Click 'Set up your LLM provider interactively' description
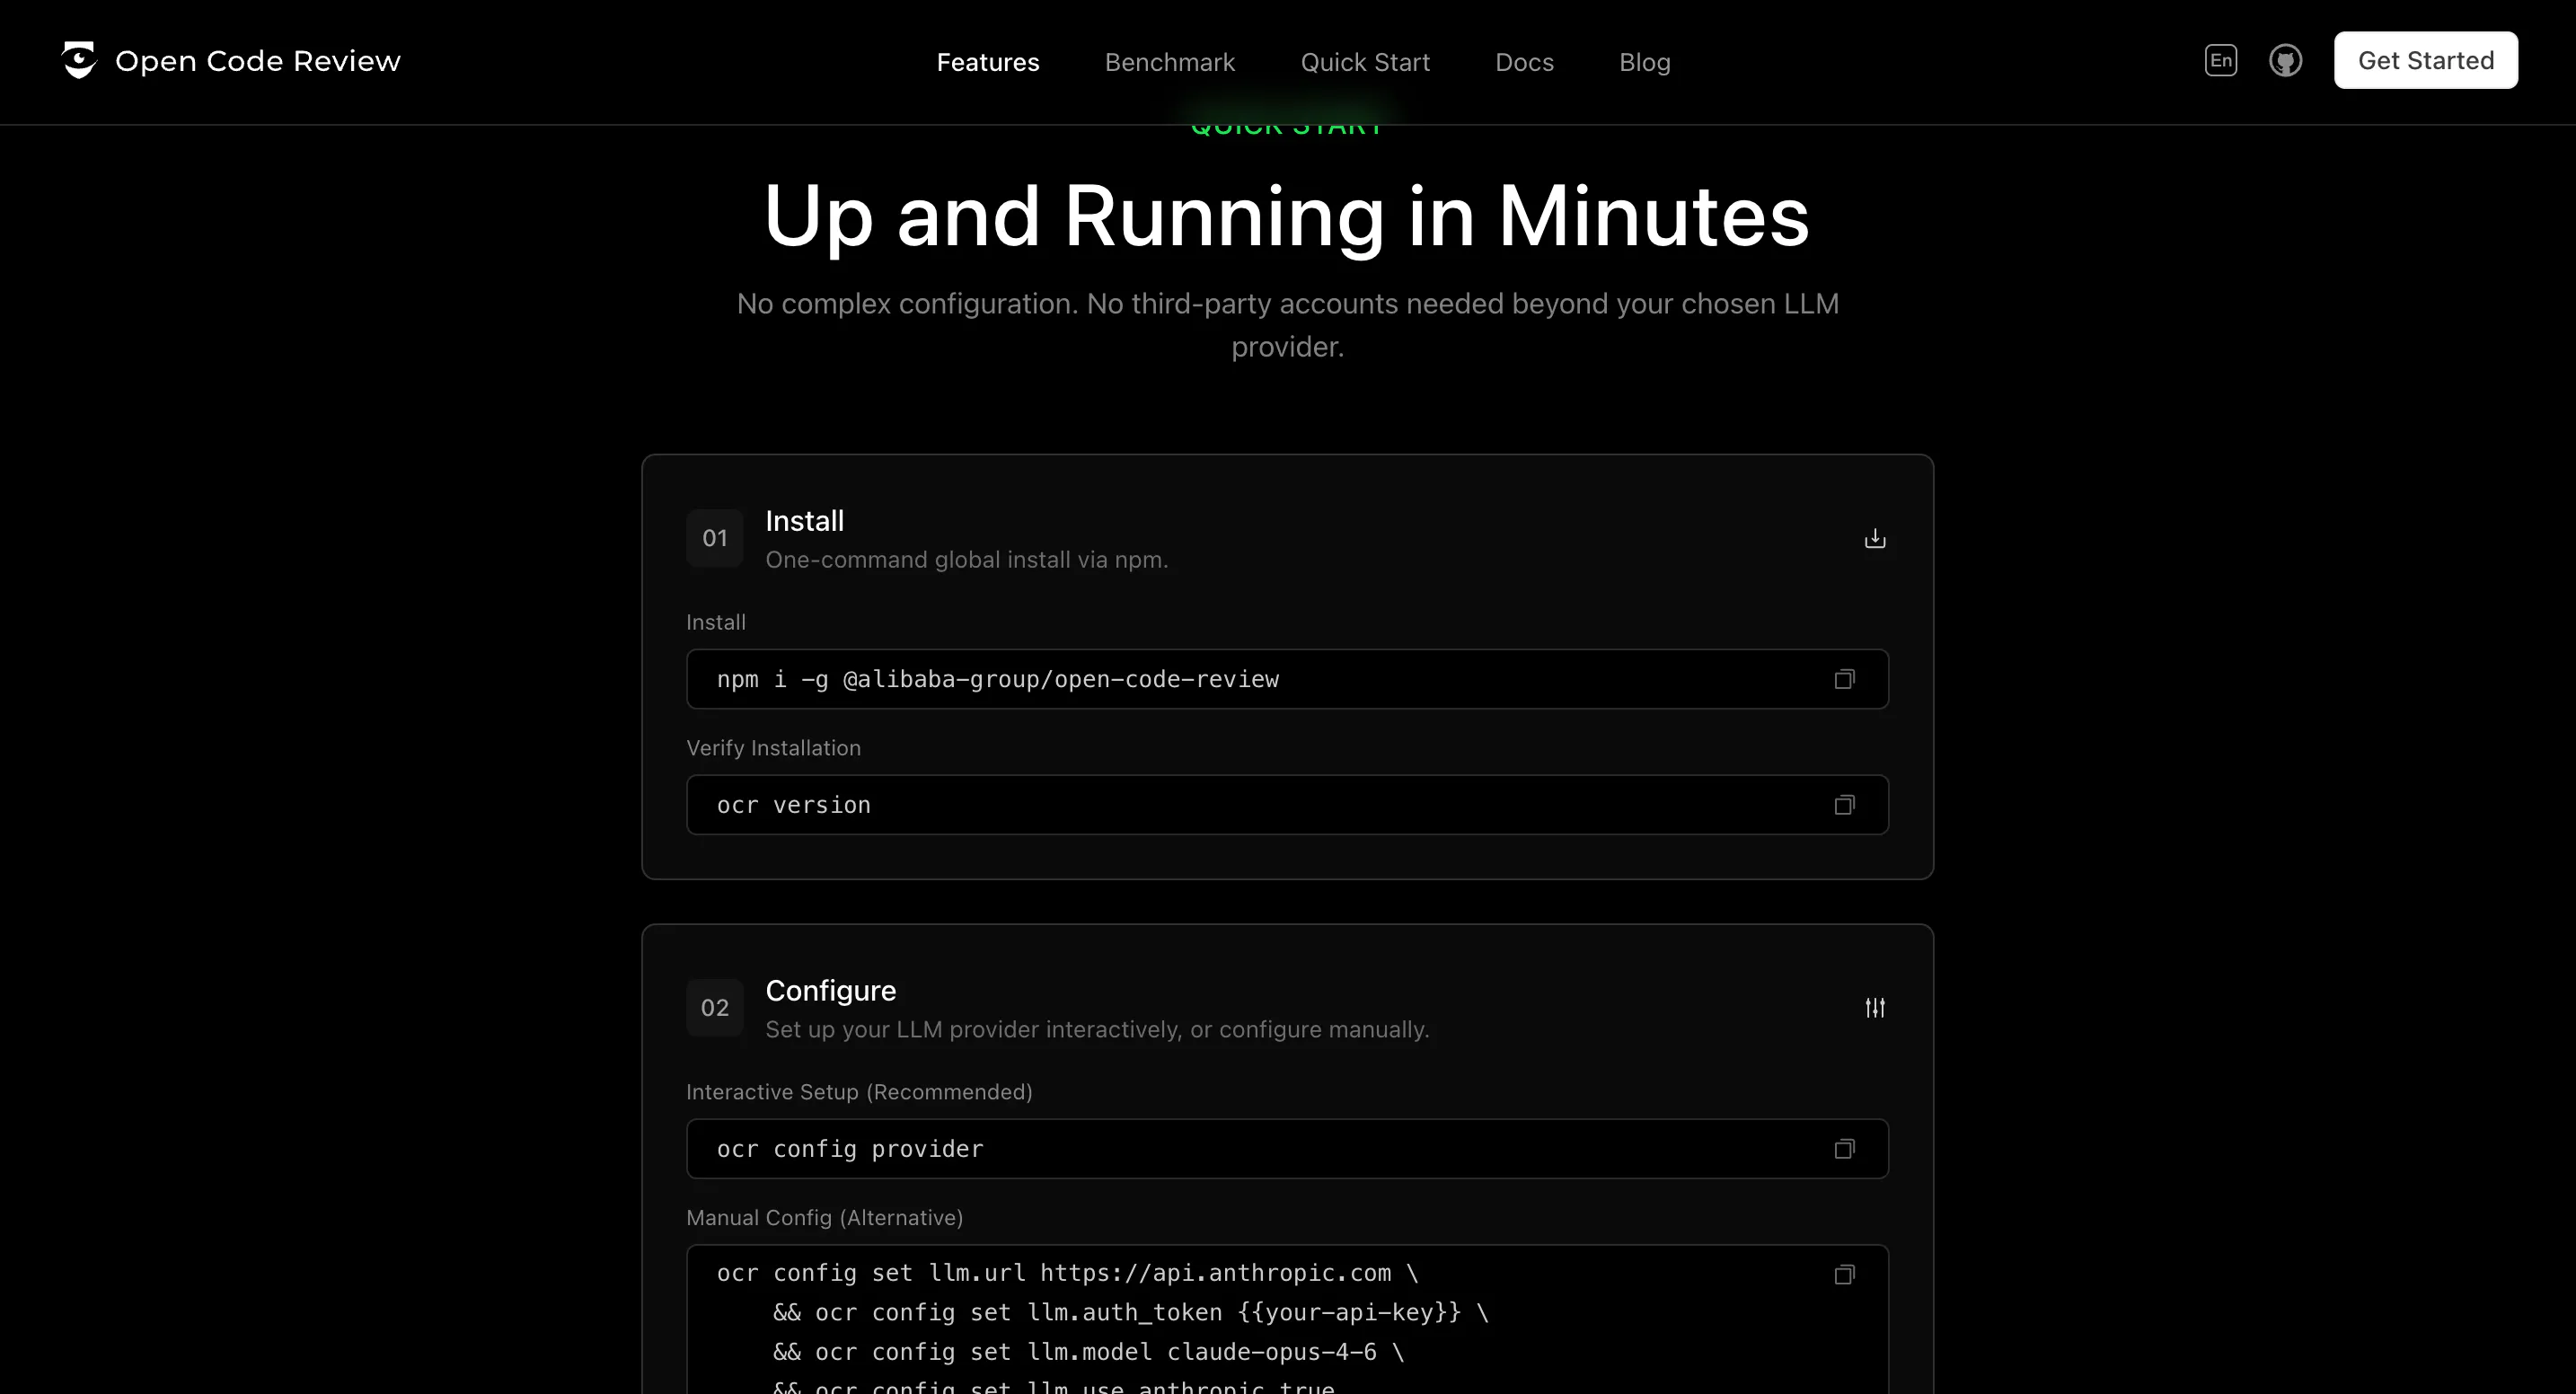This screenshot has height=1394, width=2576. pyautogui.click(x=1097, y=1029)
